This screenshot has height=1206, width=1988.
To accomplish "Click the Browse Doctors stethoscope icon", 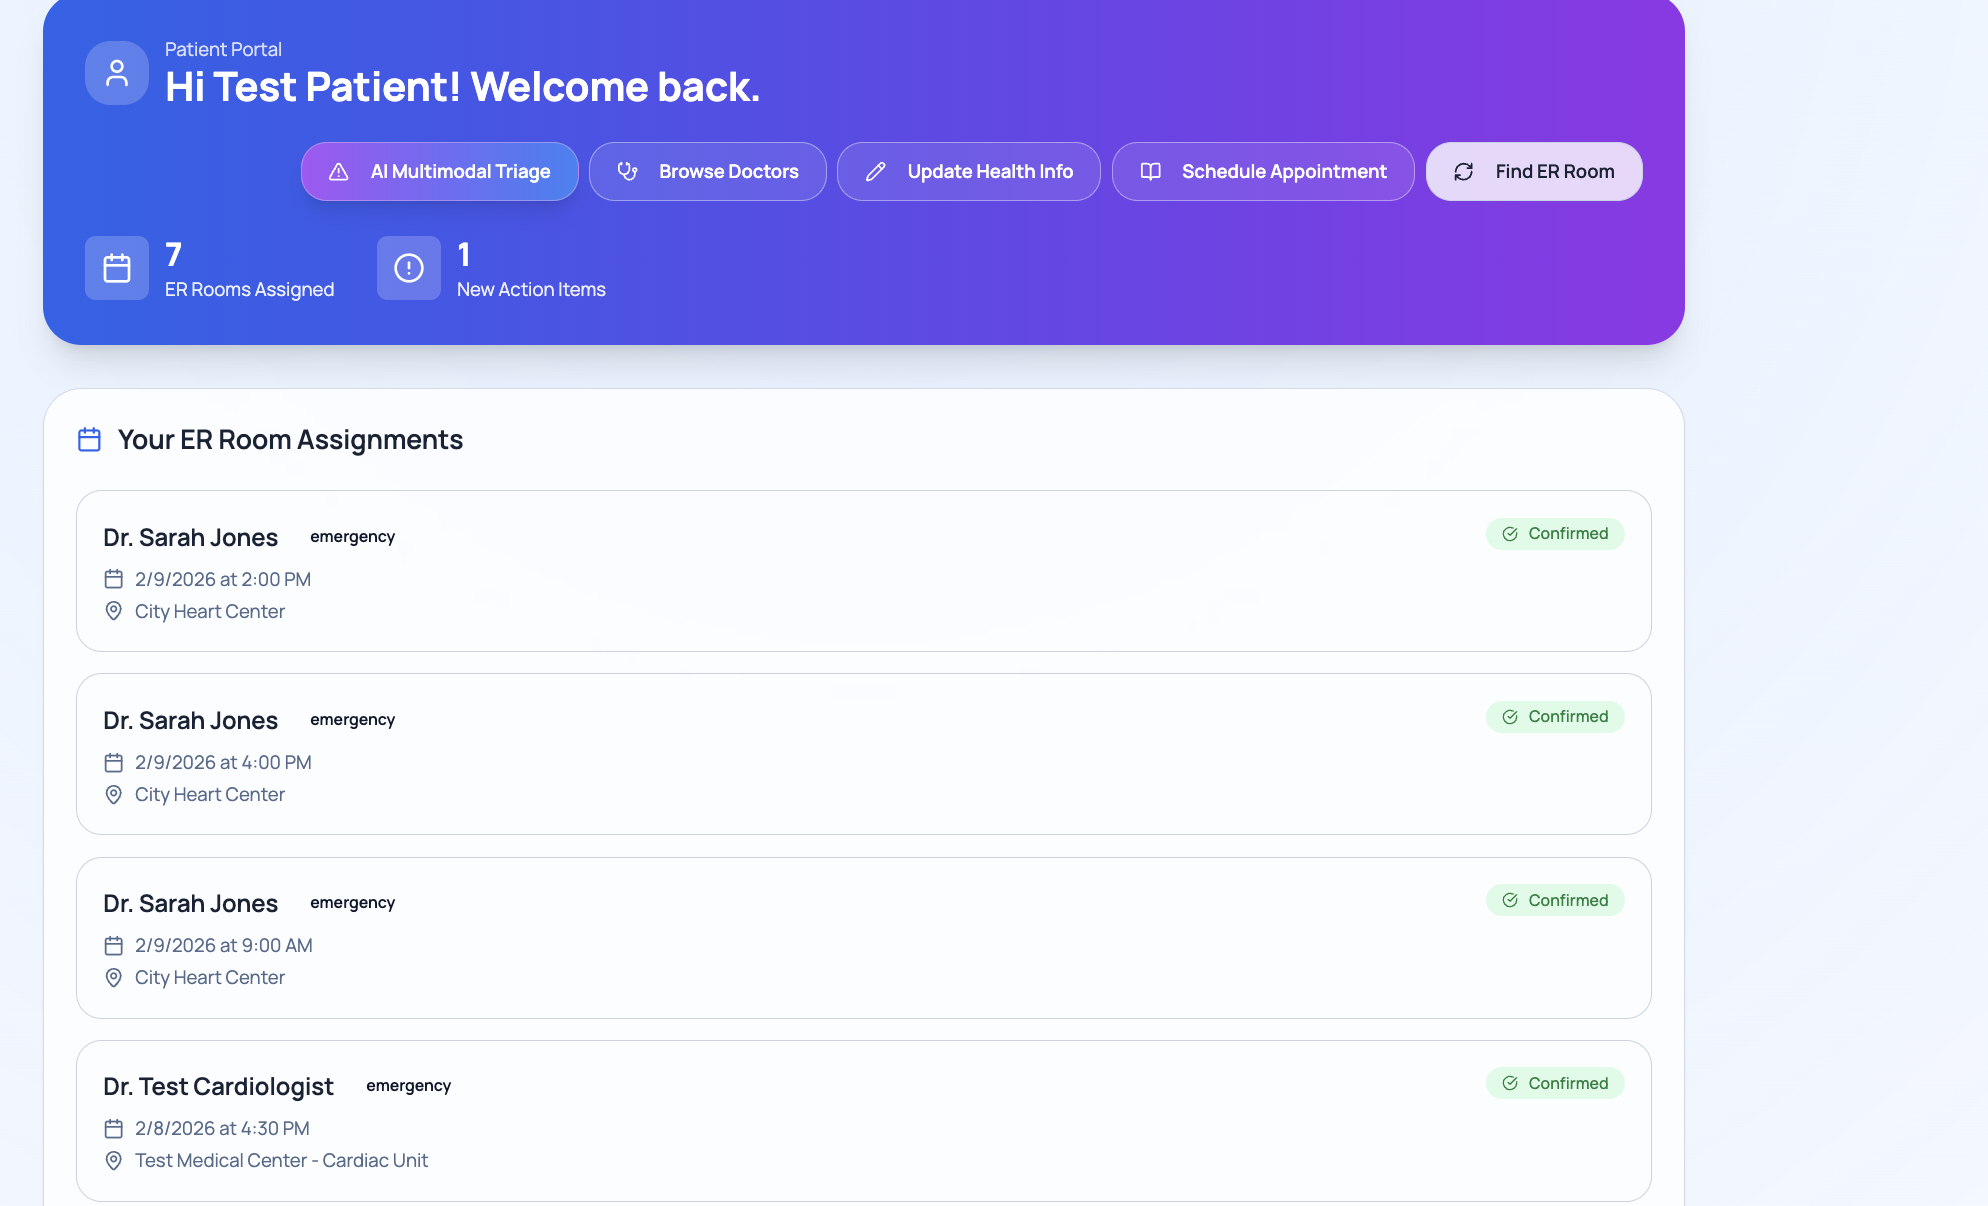I will (x=628, y=172).
